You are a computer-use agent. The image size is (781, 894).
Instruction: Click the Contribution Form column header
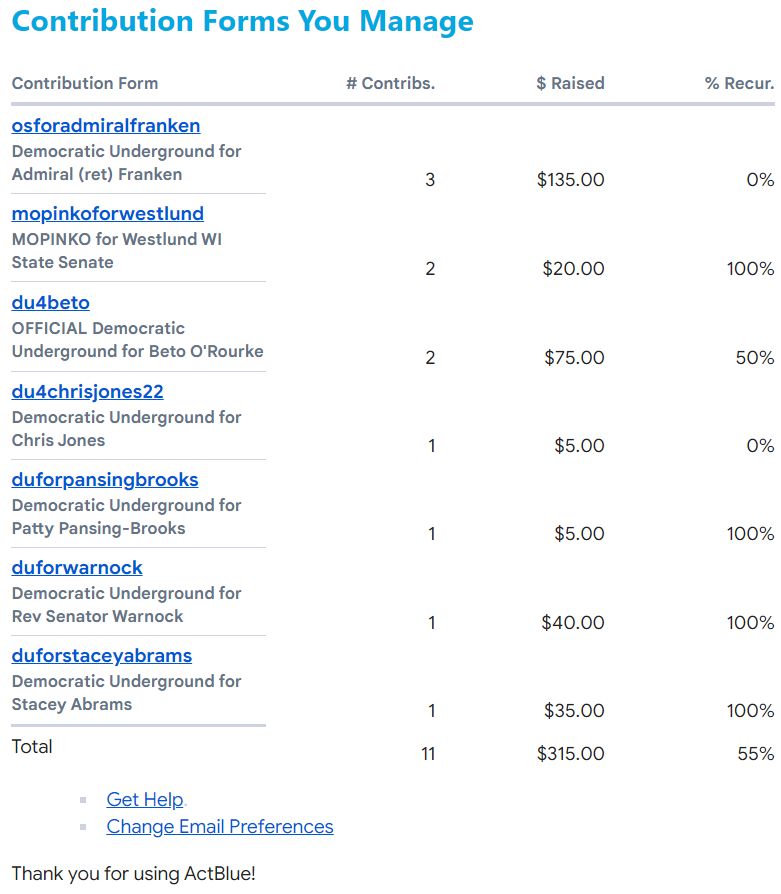point(85,84)
